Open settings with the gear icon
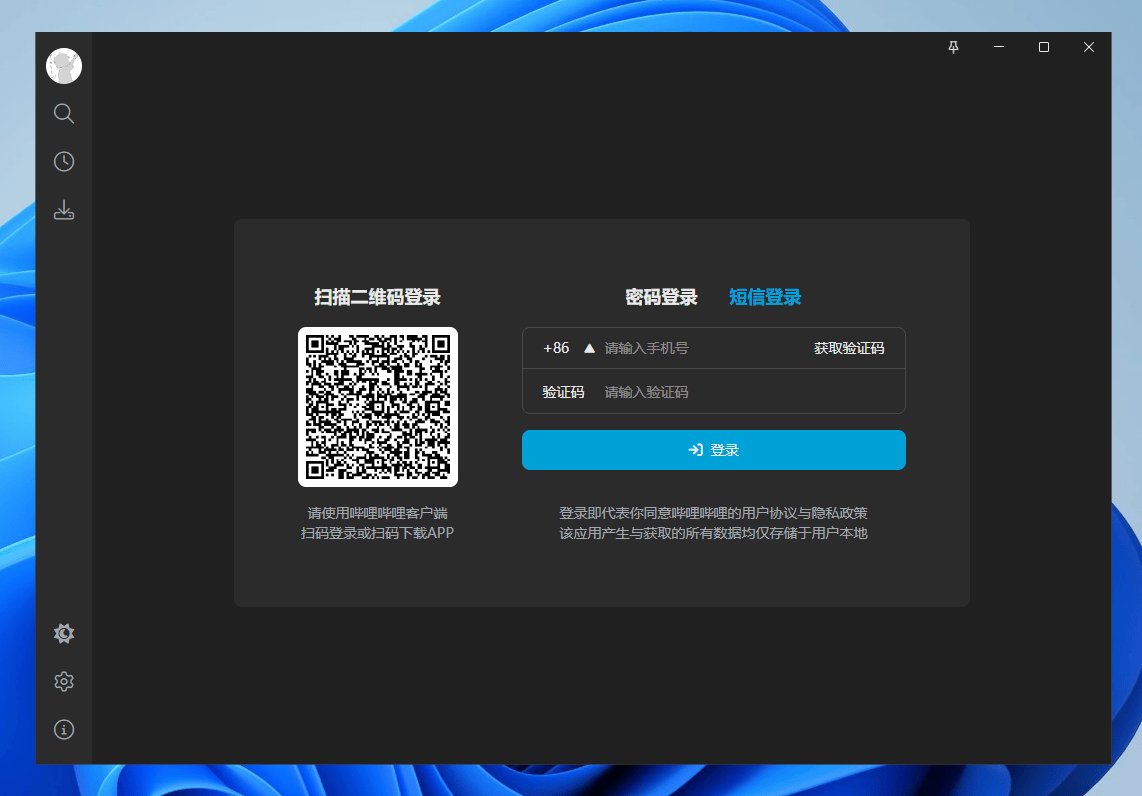The height and width of the screenshot is (796, 1142). (64, 681)
